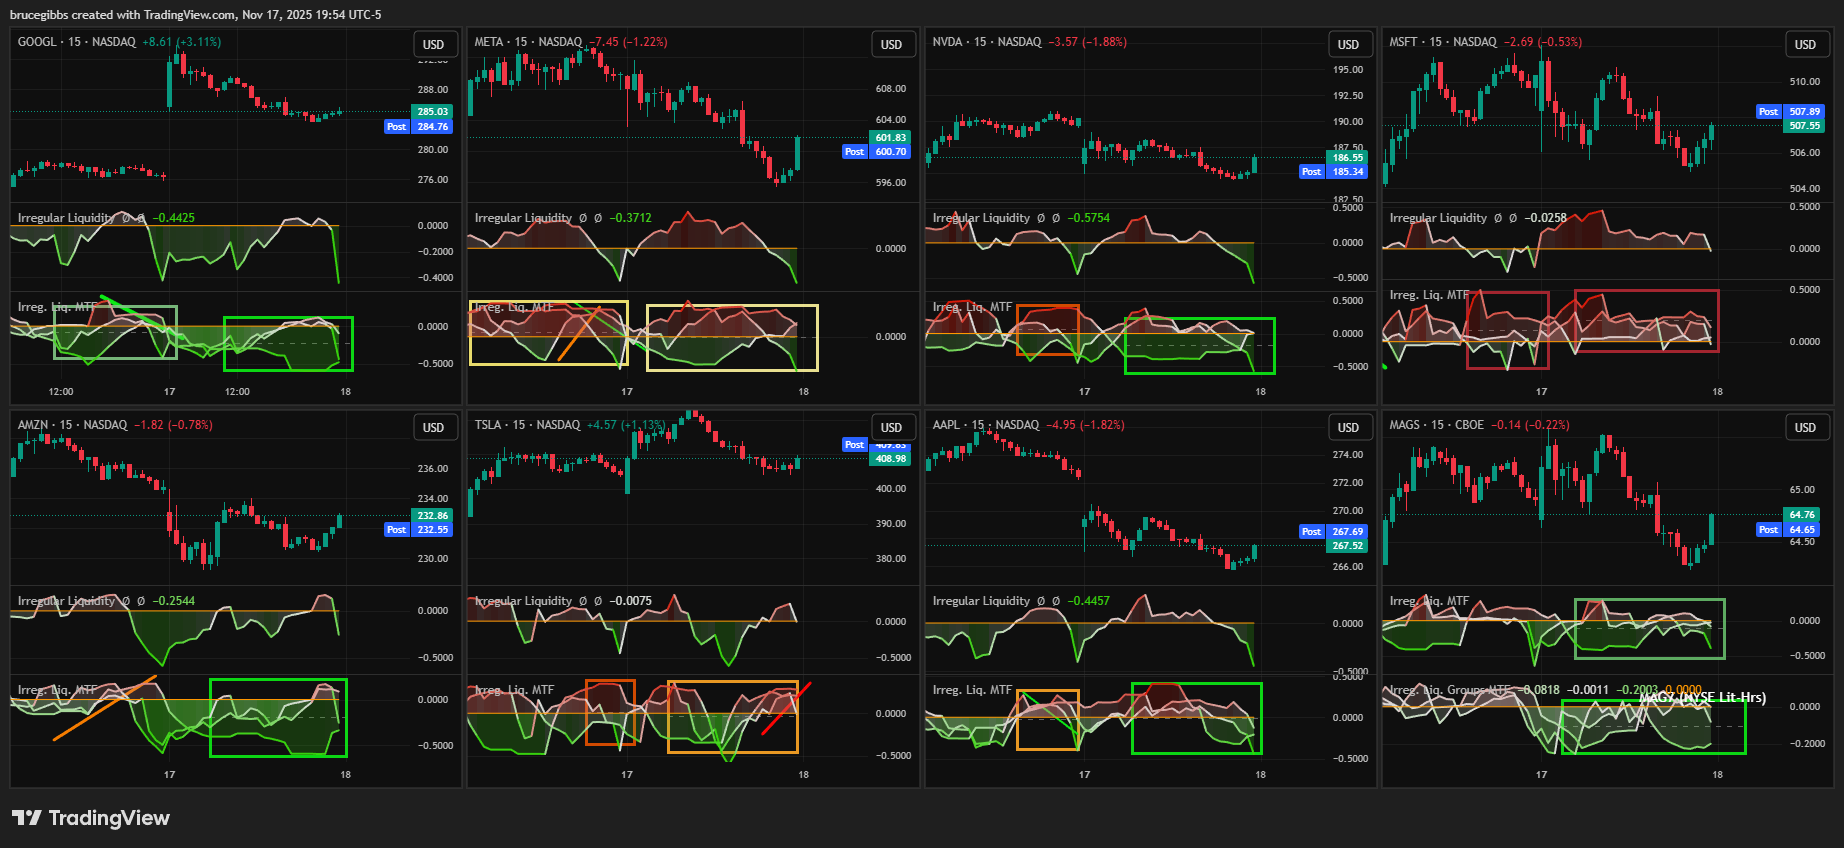The width and height of the screenshot is (1844, 848).
Task: Select the green trend line on GOOGL MTF pane
Action: tap(130, 310)
